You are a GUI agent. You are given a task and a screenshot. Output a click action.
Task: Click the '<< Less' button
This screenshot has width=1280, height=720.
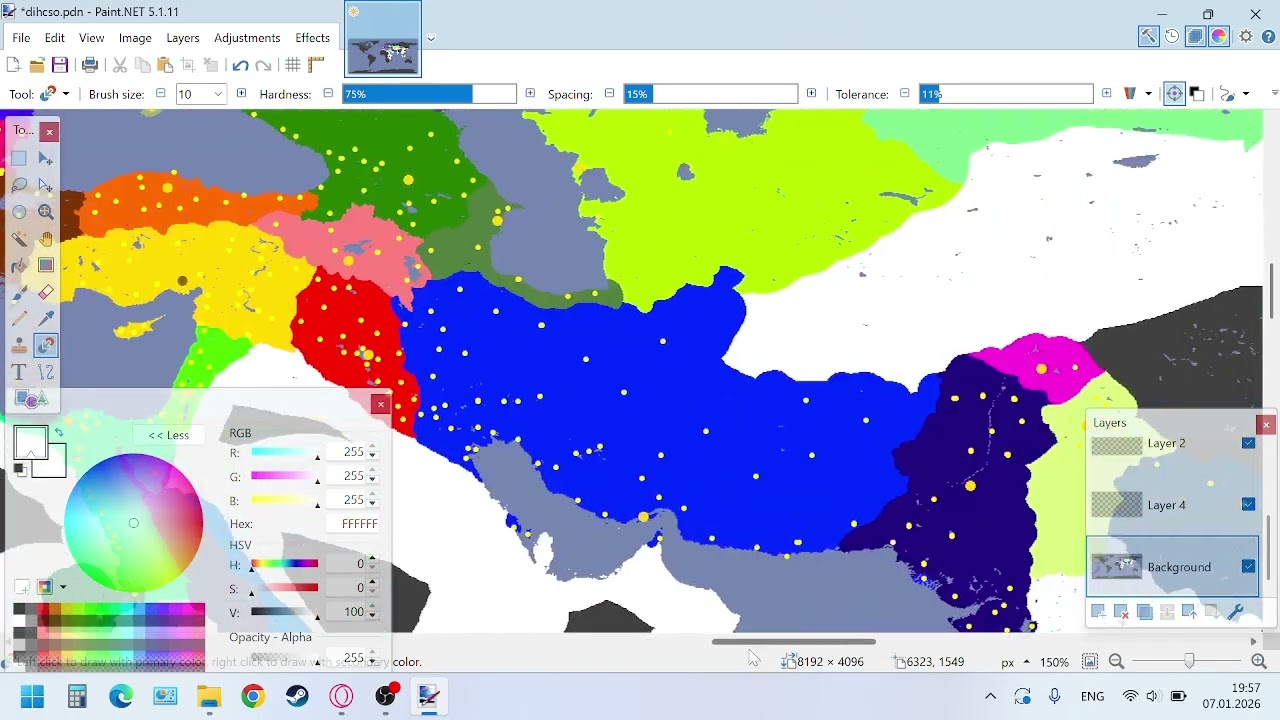tap(169, 435)
